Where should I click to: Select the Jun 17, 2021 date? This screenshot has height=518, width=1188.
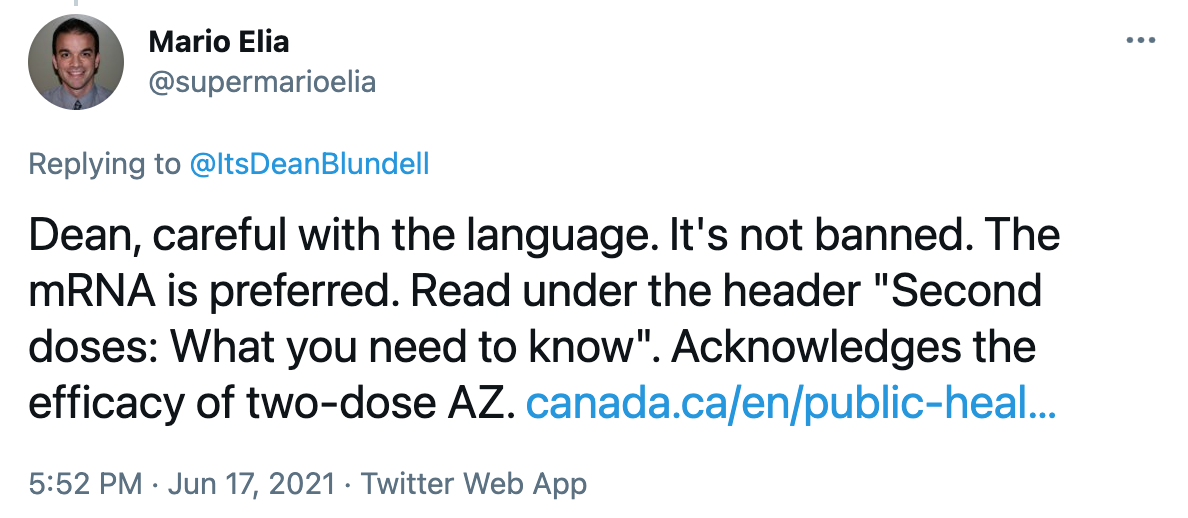click(251, 483)
